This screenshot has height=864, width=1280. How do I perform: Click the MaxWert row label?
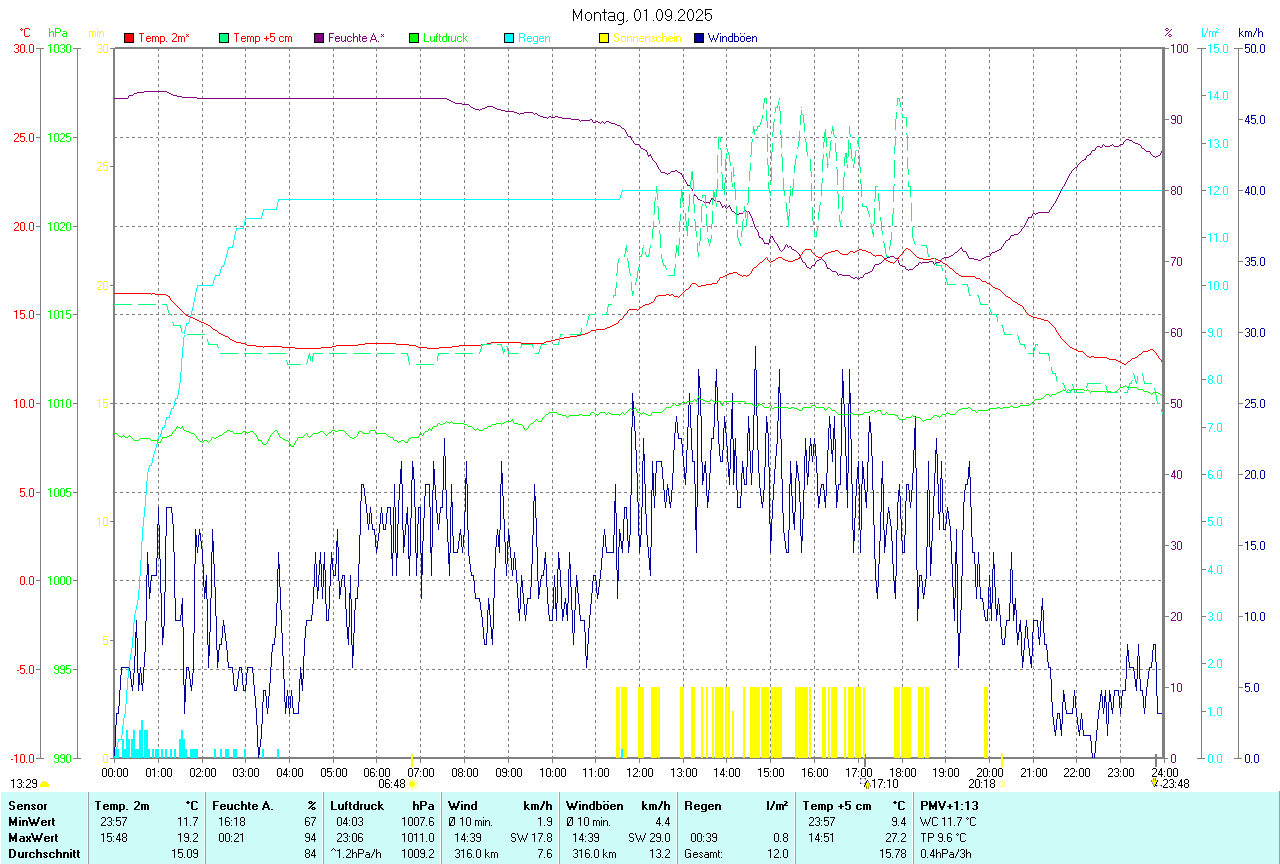coord(31,837)
